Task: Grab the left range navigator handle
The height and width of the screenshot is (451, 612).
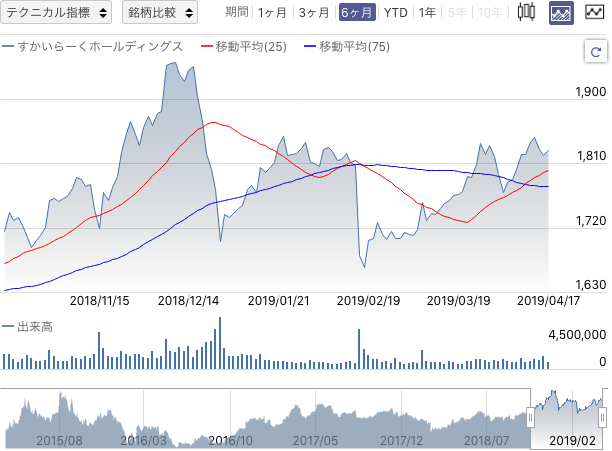Action: click(x=530, y=418)
